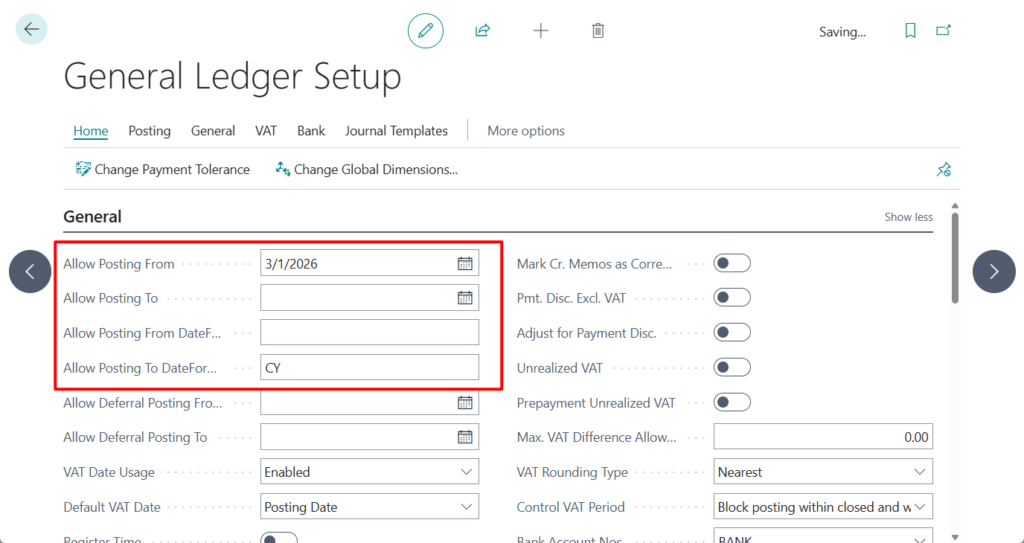The height and width of the screenshot is (543, 1024).
Task: Click the pin action bar icon
Action: click(943, 170)
